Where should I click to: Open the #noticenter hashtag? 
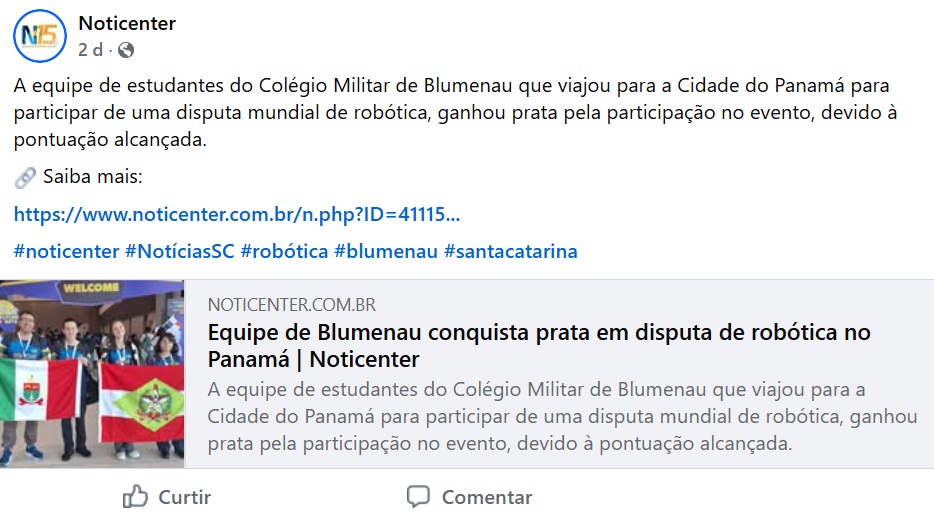67,251
